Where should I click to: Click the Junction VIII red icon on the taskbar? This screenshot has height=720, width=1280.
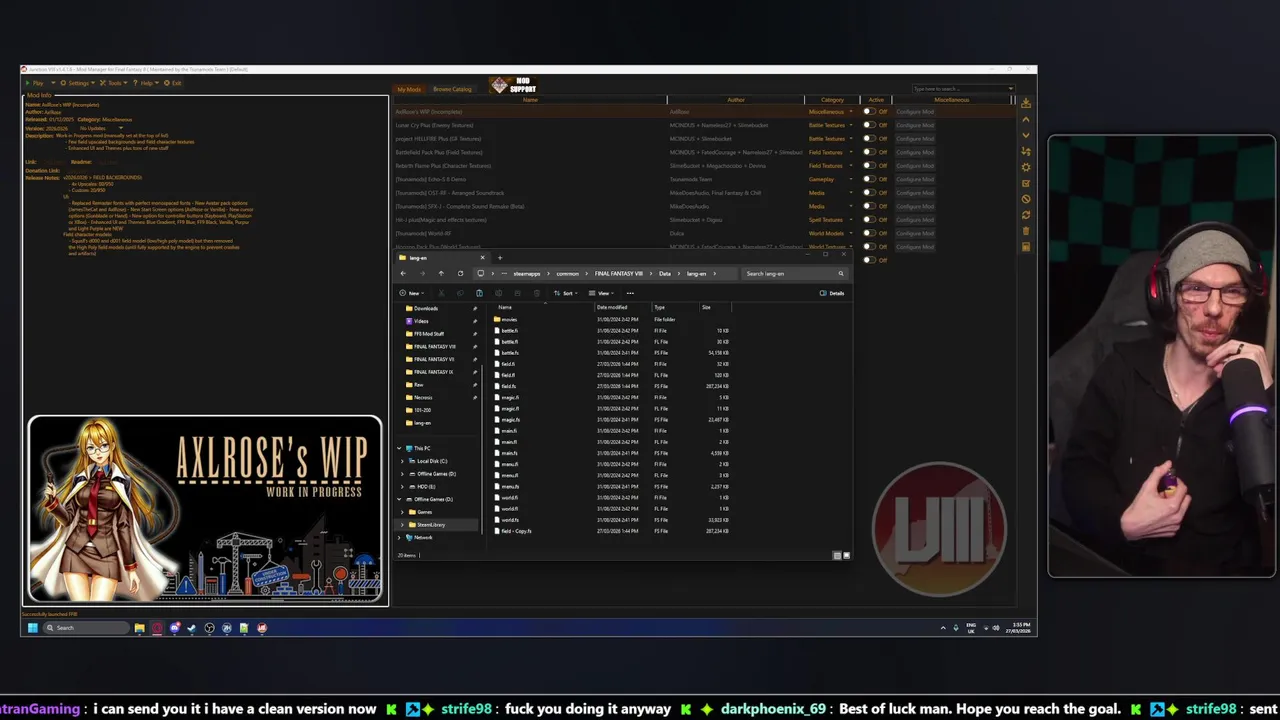262,628
